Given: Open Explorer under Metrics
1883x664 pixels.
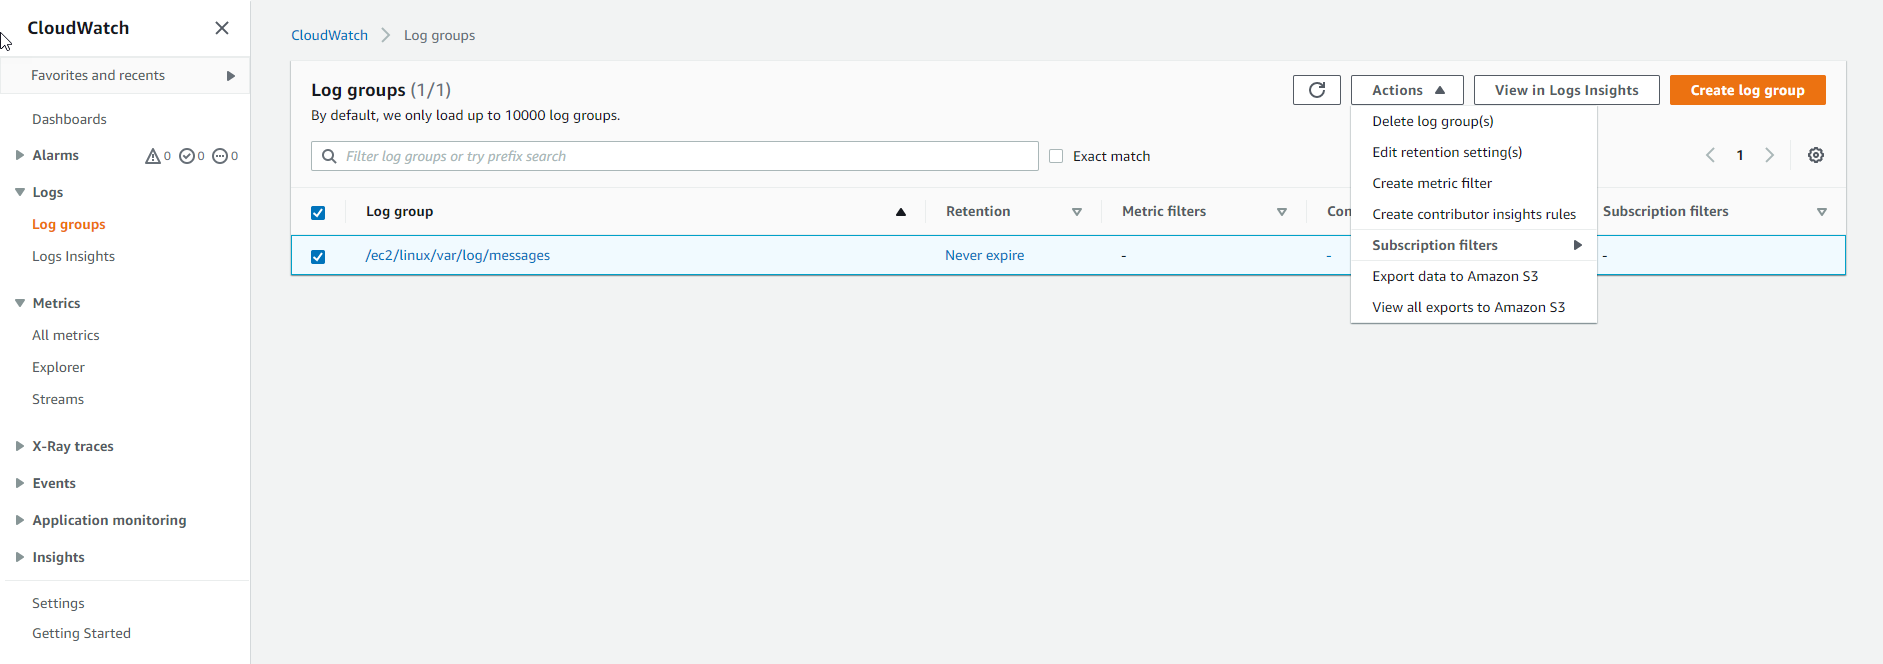Looking at the screenshot, I should pos(58,367).
